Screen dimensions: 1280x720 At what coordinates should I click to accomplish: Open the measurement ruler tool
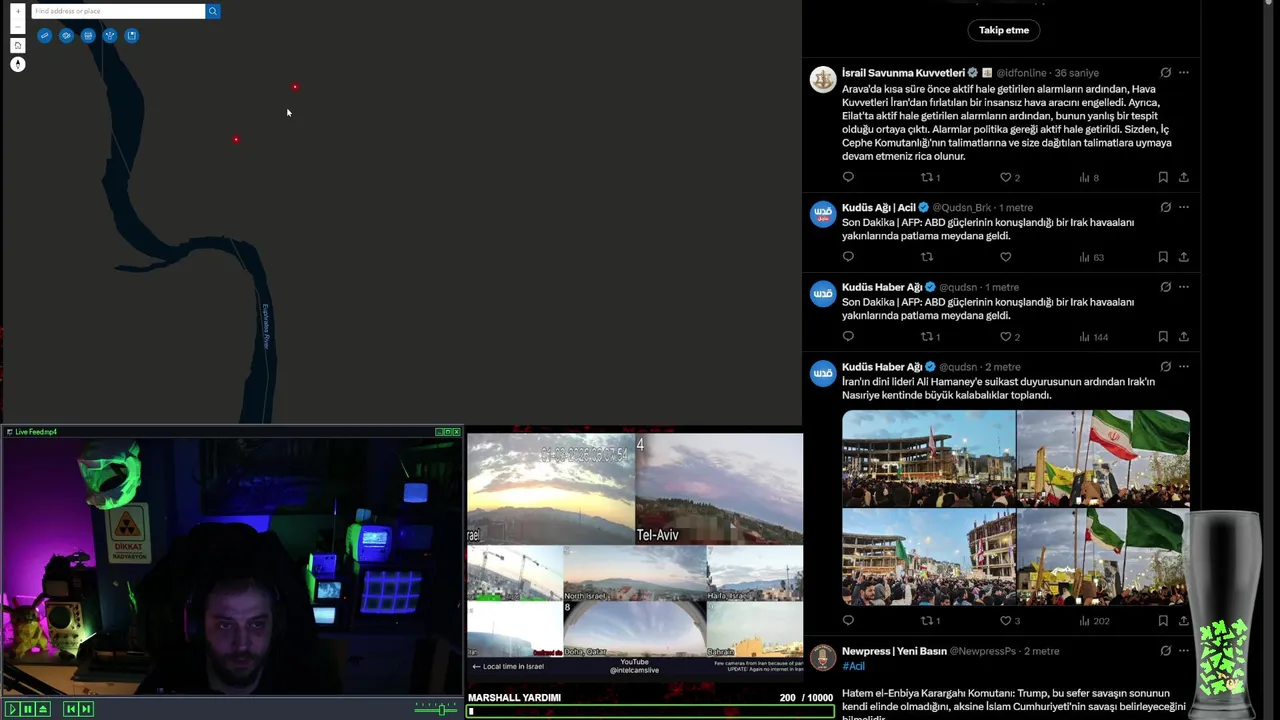pyautogui.click(x=44, y=35)
